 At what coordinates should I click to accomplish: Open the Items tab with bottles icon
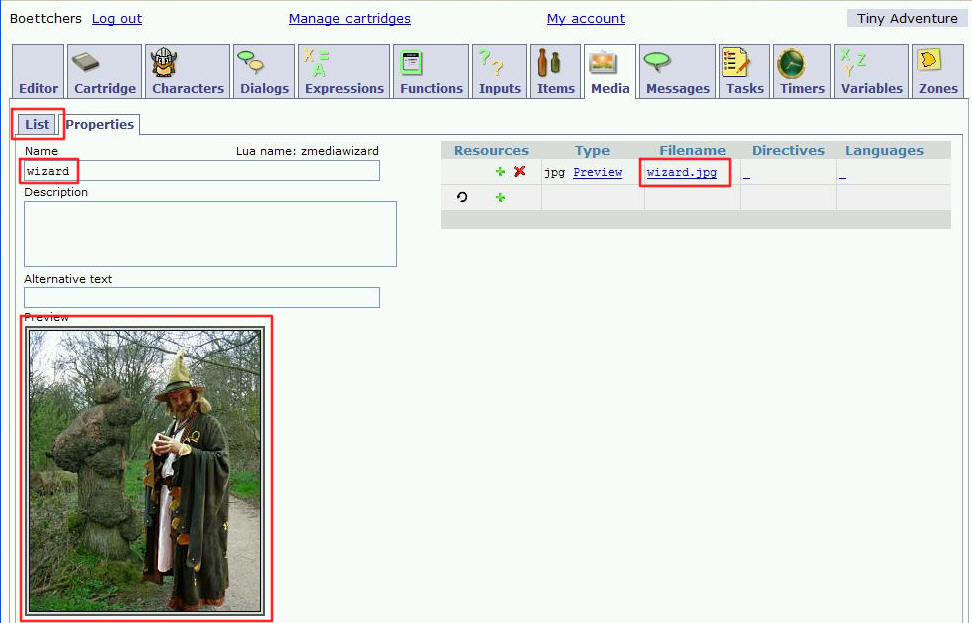click(x=555, y=72)
